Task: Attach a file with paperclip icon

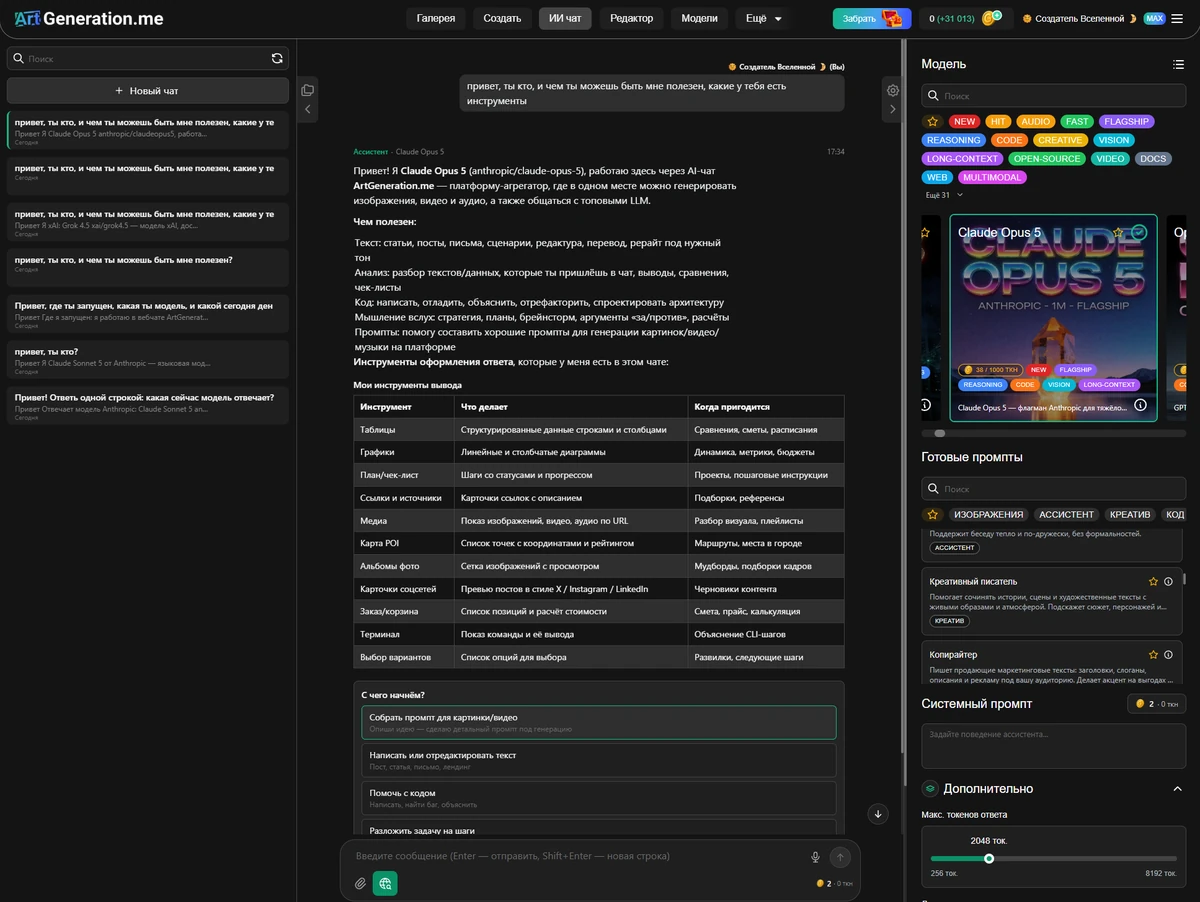Action: [361, 884]
